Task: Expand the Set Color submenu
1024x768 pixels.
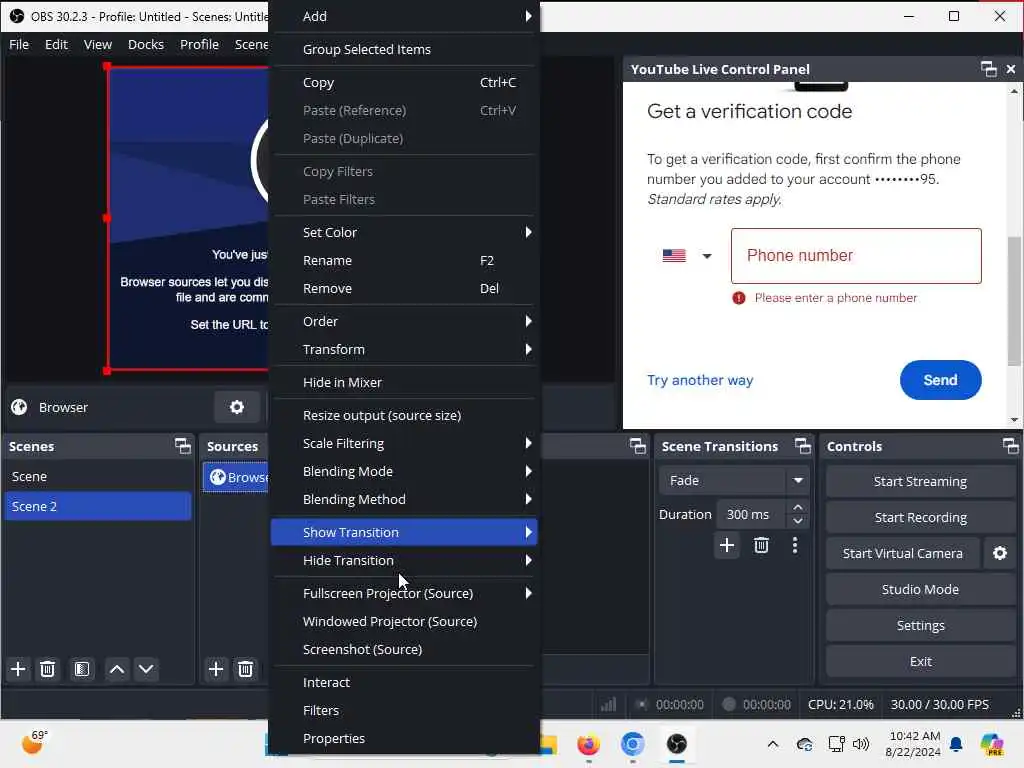Action: point(404,232)
